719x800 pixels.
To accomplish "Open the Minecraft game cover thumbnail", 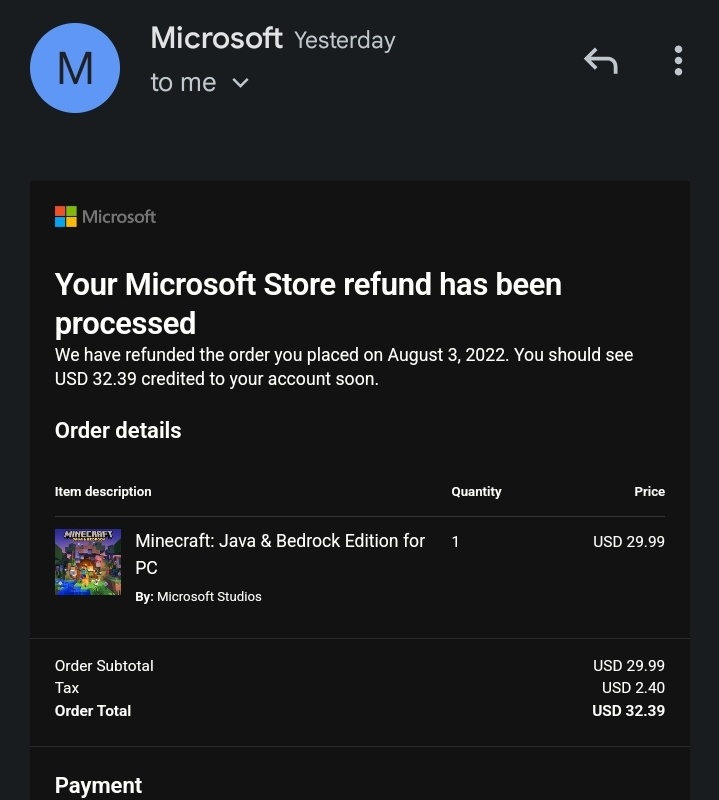I will click(x=88, y=562).
